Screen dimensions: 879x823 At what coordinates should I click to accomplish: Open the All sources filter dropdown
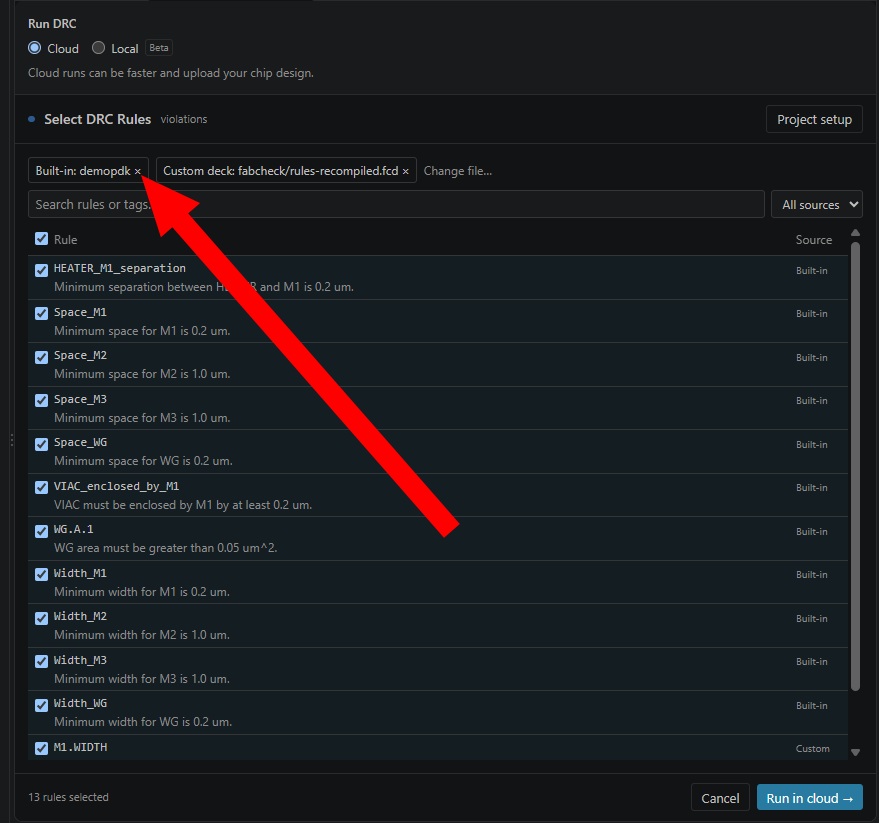click(817, 205)
